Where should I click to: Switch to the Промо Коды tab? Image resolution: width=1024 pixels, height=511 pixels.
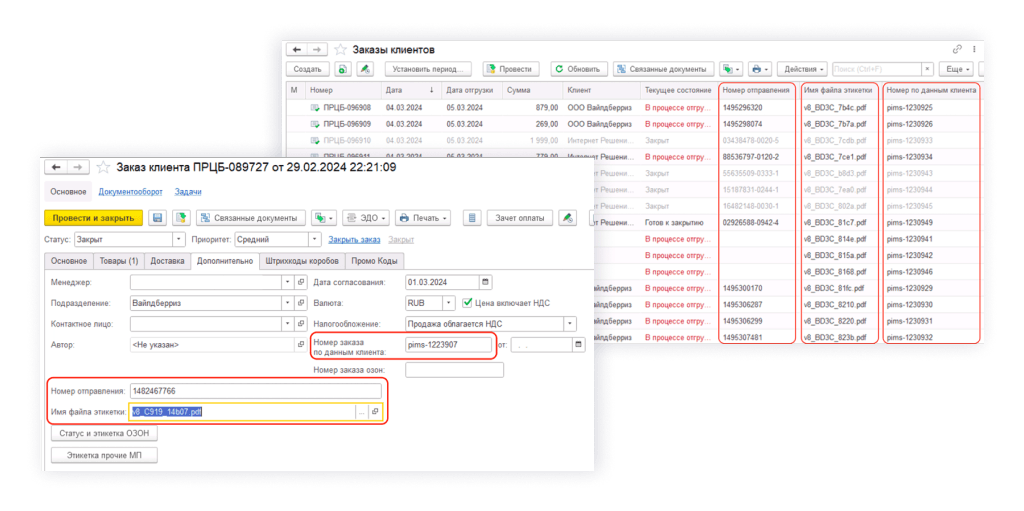(375, 261)
